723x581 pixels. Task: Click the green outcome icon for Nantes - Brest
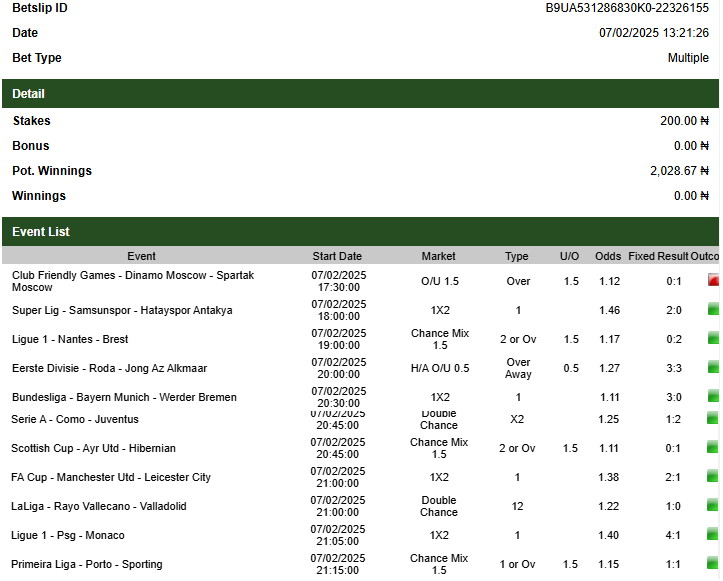click(x=713, y=338)
